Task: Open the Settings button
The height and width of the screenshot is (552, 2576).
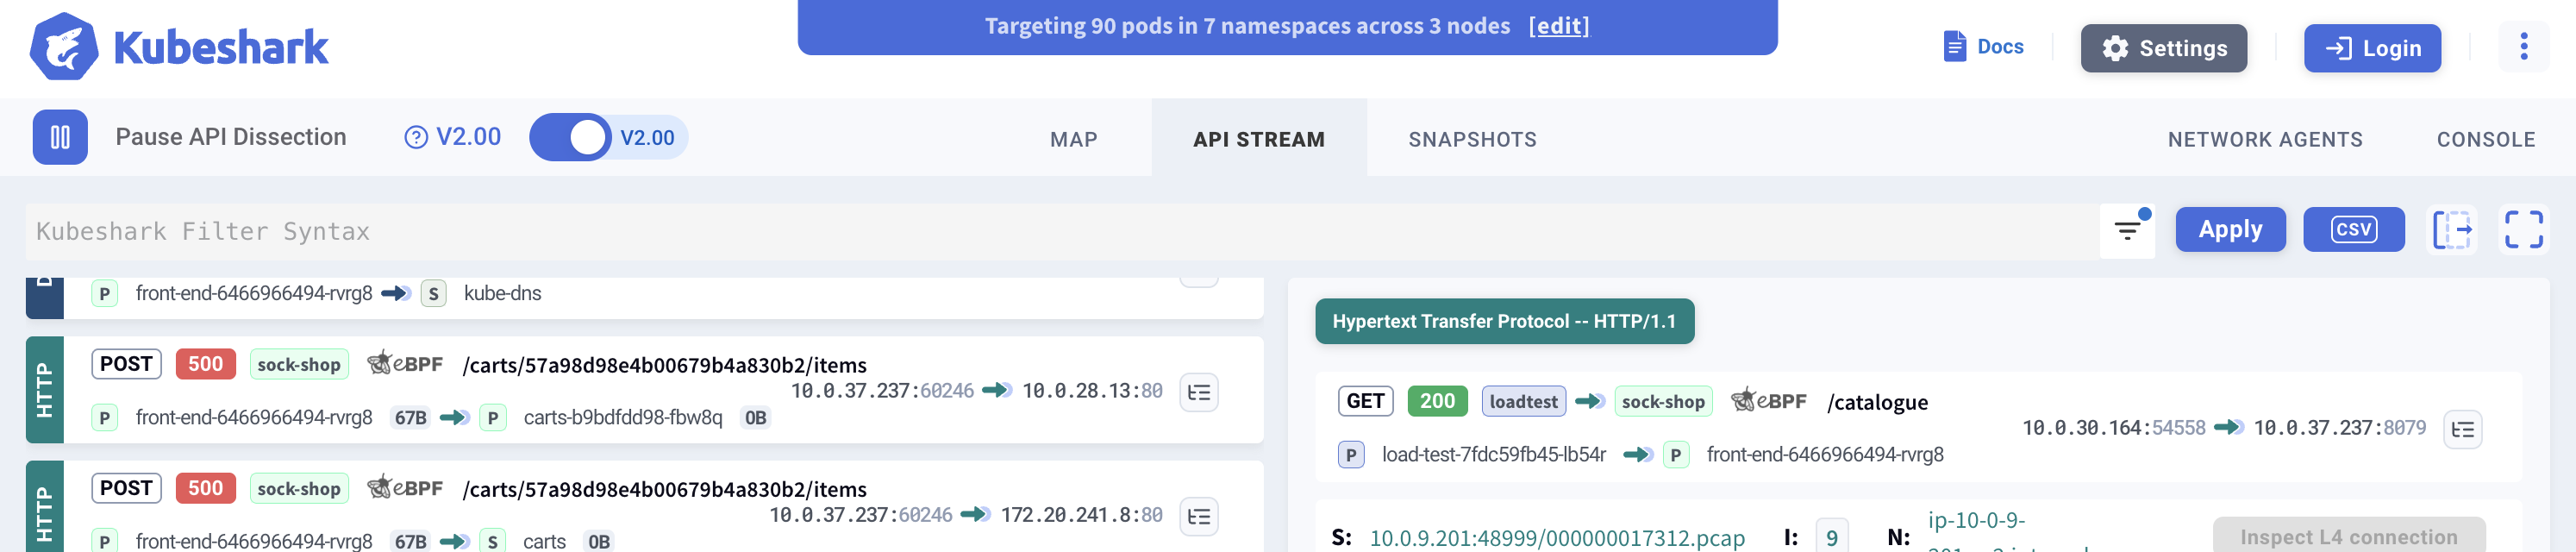Action: coord(2163,48)
